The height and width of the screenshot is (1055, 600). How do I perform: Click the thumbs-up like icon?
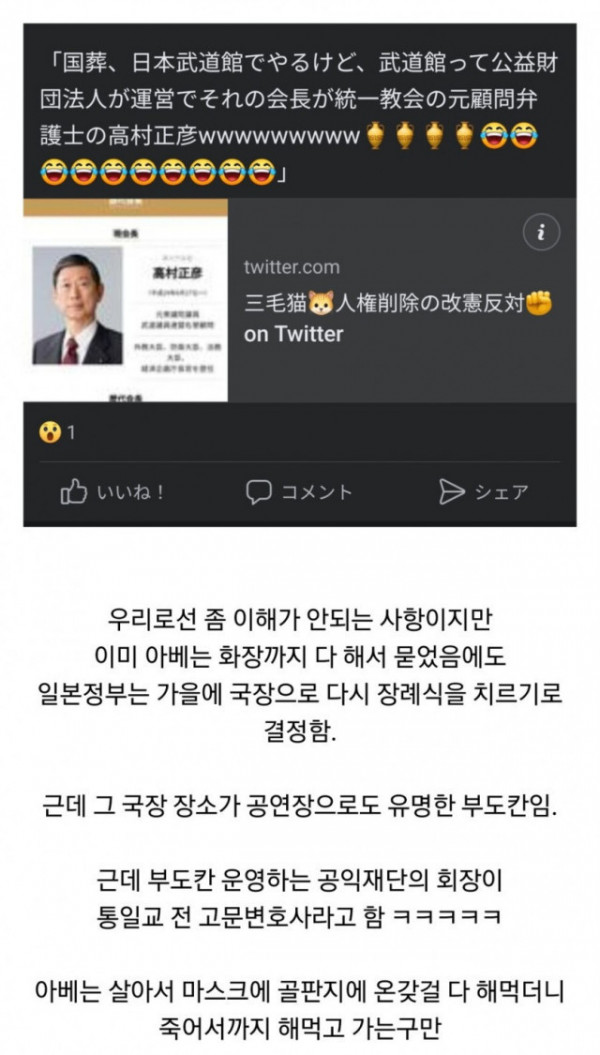pyautogui.click(x=73, y=492)
